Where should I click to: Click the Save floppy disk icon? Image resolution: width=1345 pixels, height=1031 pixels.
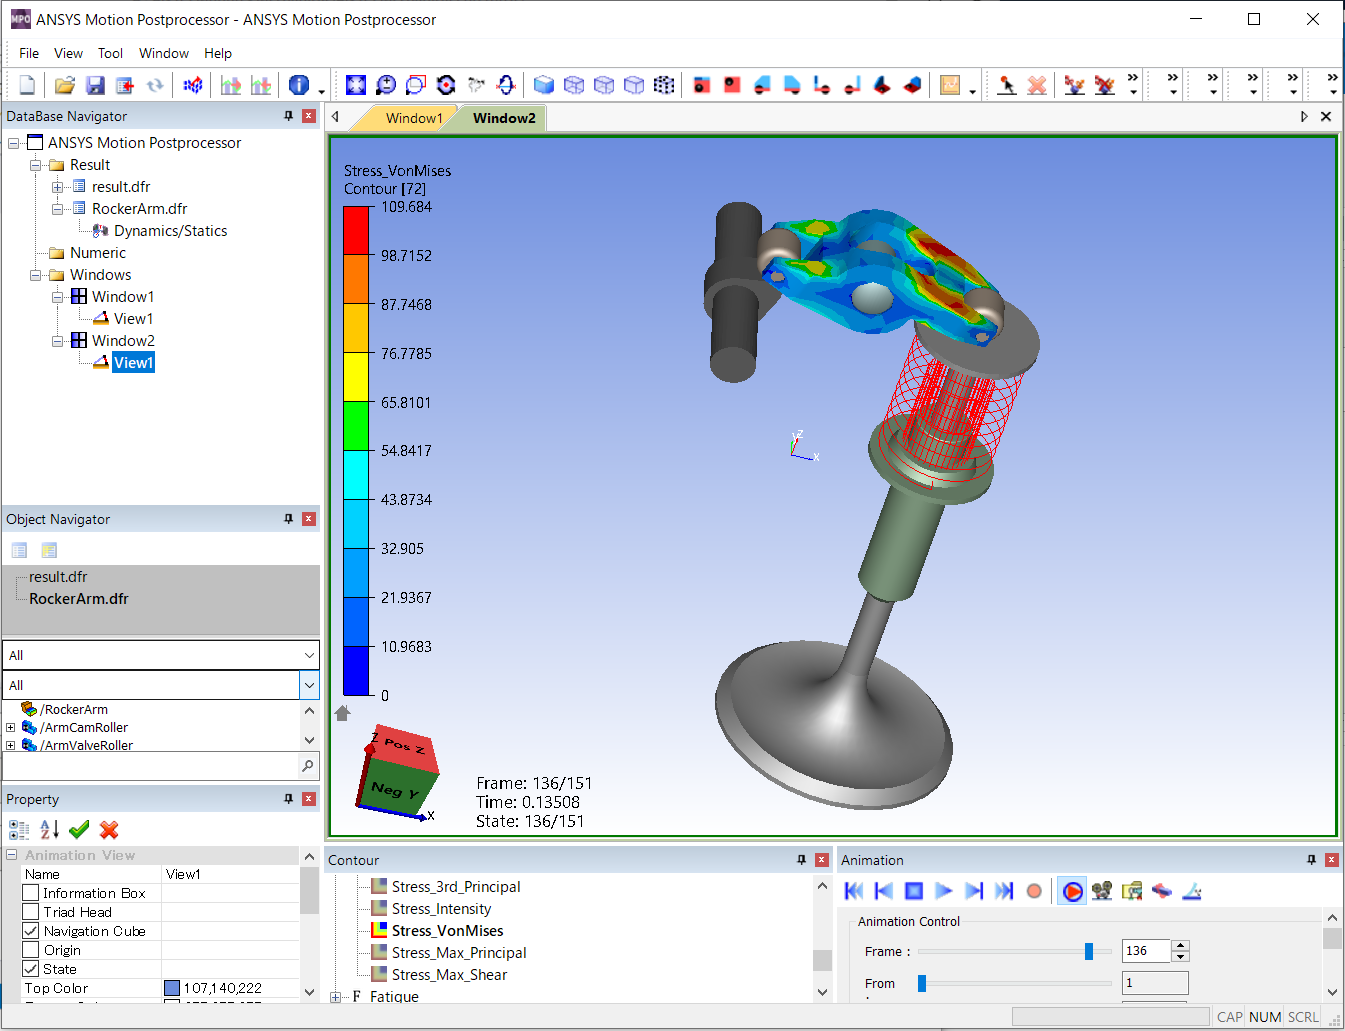click(95, 85)
